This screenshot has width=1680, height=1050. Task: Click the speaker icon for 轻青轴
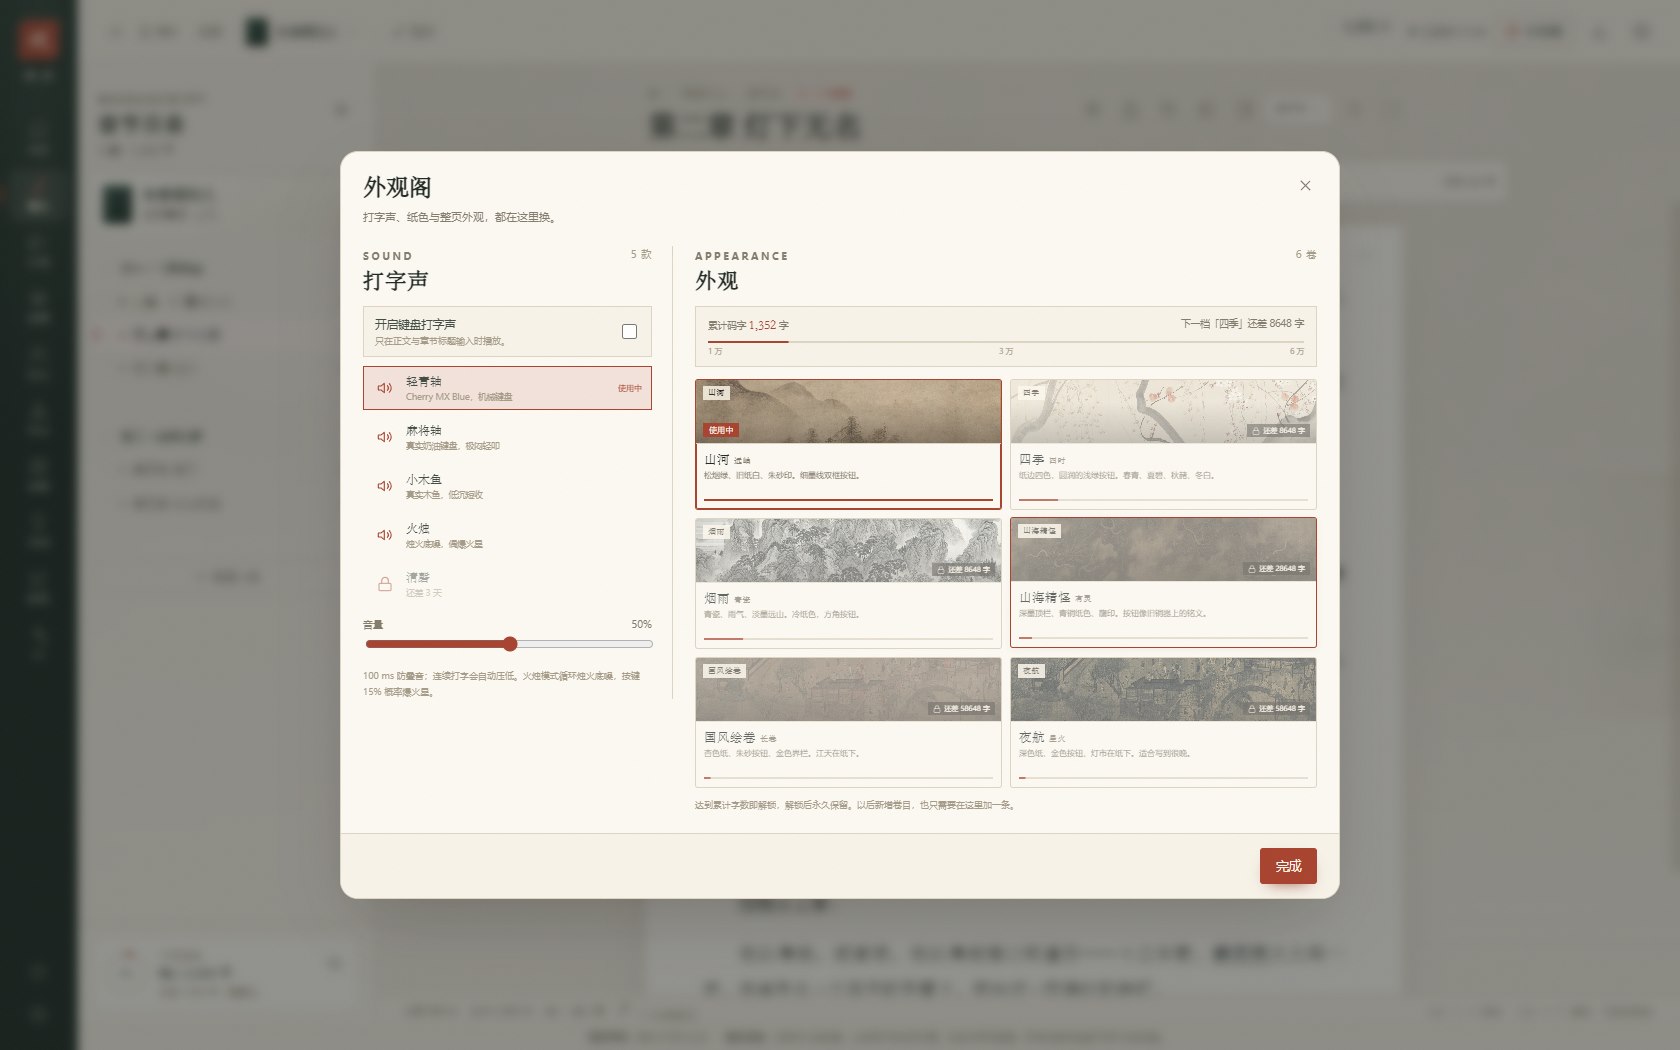(x=384, y=388)
